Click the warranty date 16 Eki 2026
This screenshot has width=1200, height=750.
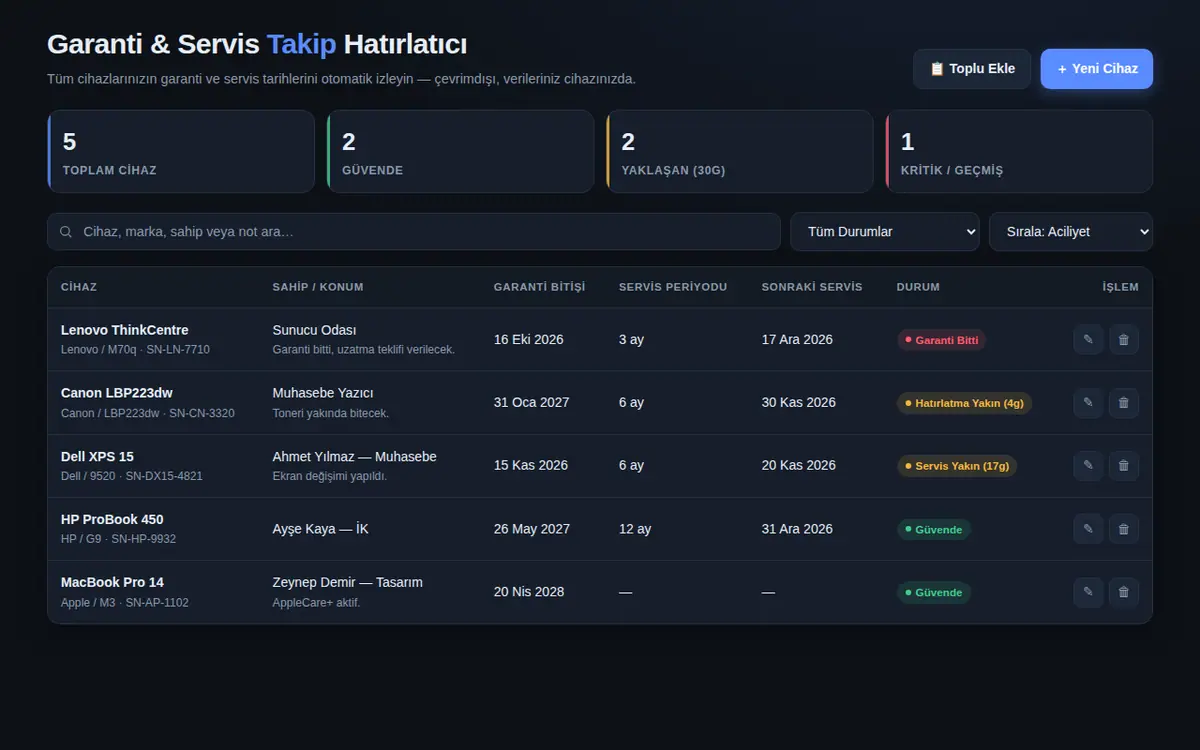(x=529, y=340)
